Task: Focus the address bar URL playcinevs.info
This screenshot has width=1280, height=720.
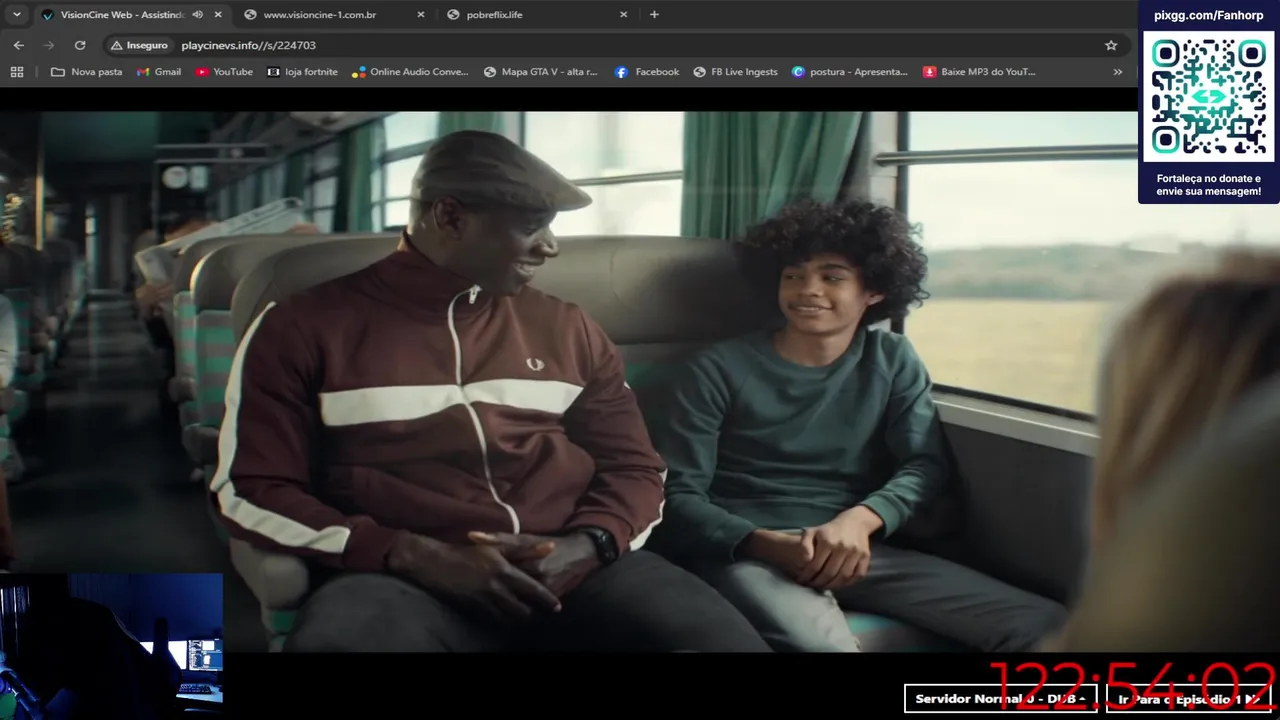Action: [248, 45]
